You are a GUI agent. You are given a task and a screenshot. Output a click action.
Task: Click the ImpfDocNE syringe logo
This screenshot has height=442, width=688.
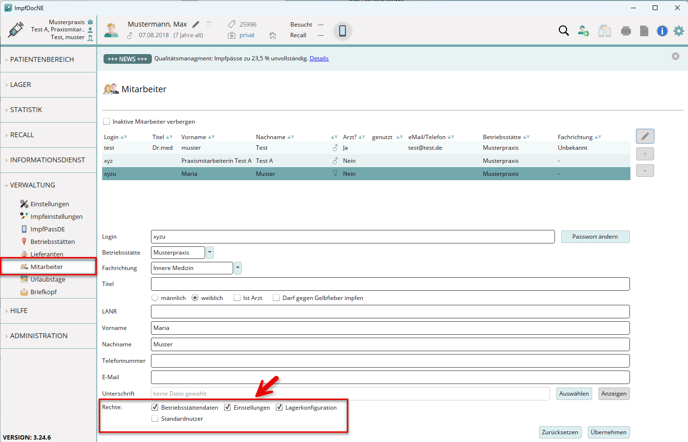pyautogui.click(x=15, y=29)
